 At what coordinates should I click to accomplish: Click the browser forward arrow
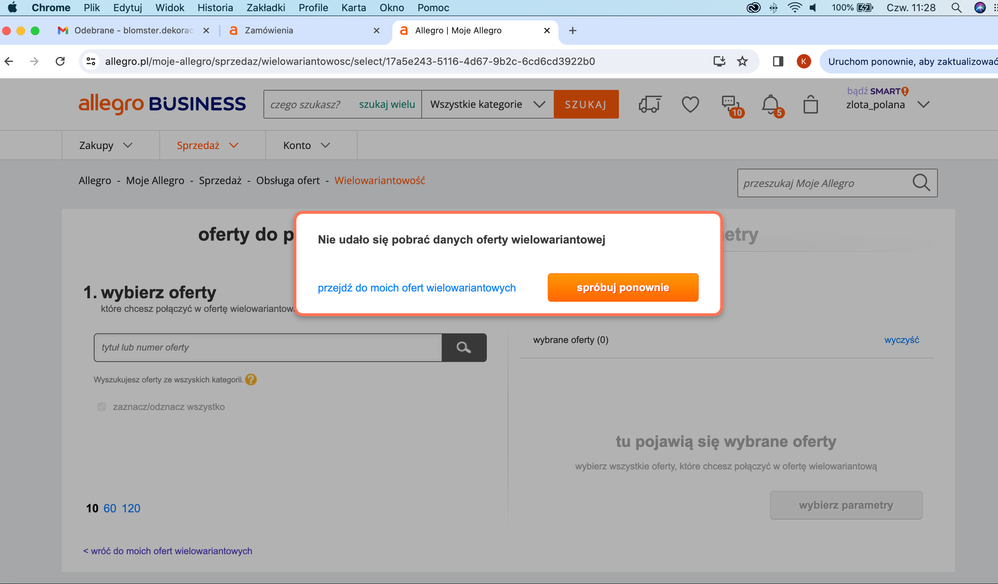click(x=34, y=61)
